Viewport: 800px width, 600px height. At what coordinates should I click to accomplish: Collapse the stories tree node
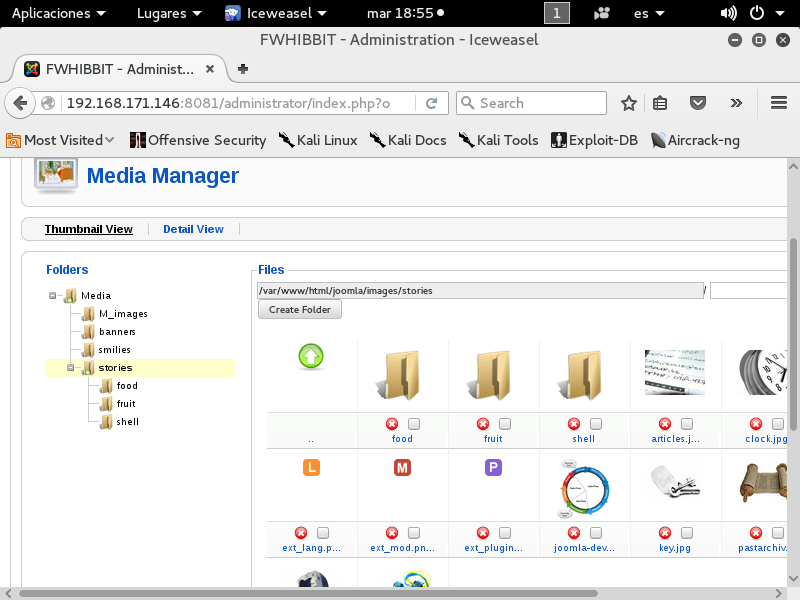(70, 367)
